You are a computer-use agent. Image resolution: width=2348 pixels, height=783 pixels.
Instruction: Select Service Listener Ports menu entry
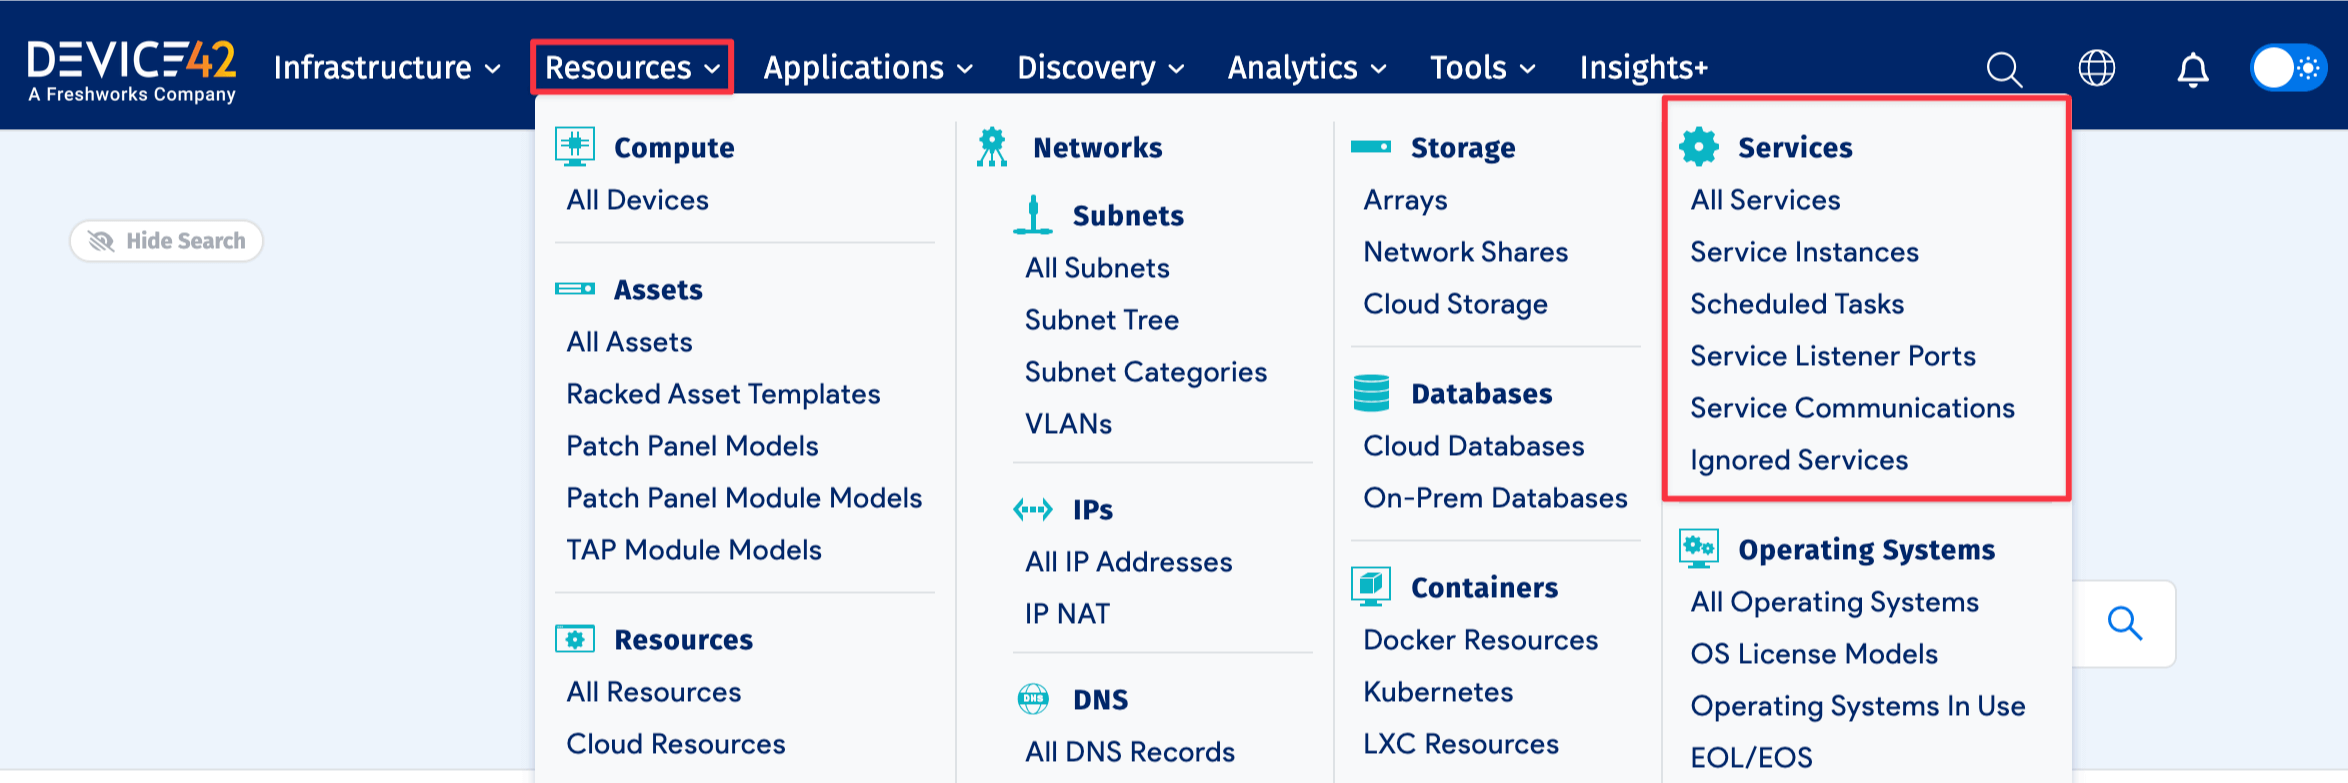(x=1832, y=356)
